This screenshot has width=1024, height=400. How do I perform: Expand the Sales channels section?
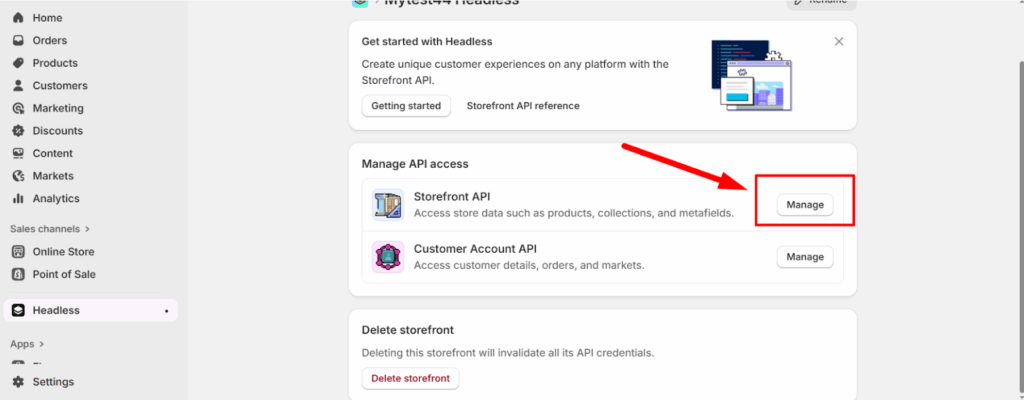(87, 229)
